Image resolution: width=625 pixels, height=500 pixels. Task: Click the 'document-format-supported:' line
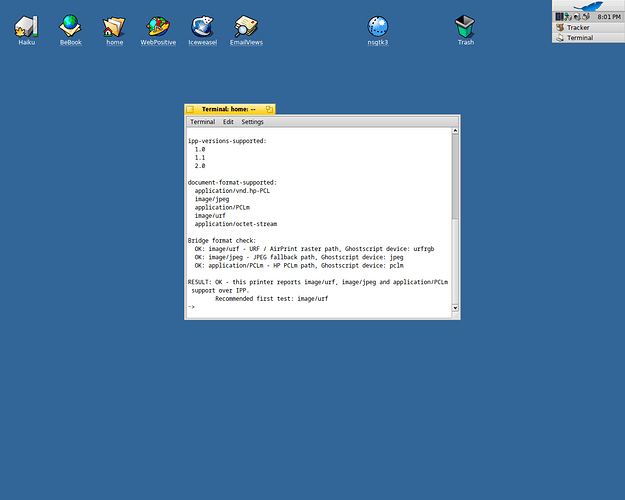click(x=232, y=183)
